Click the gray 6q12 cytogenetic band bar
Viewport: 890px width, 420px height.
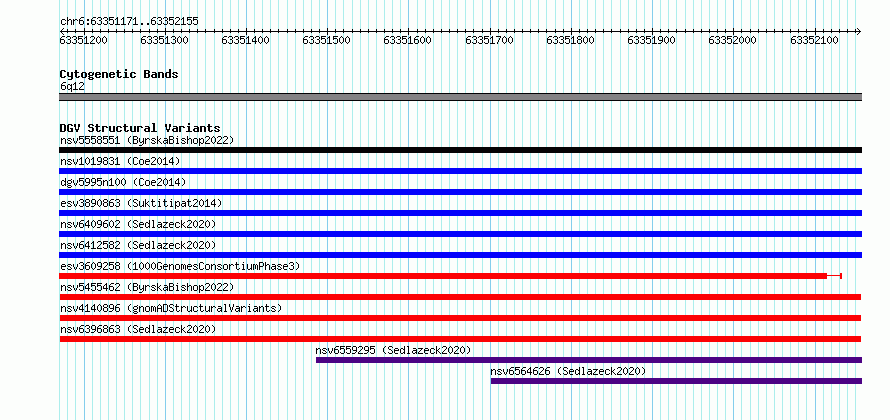click(460, 97)
